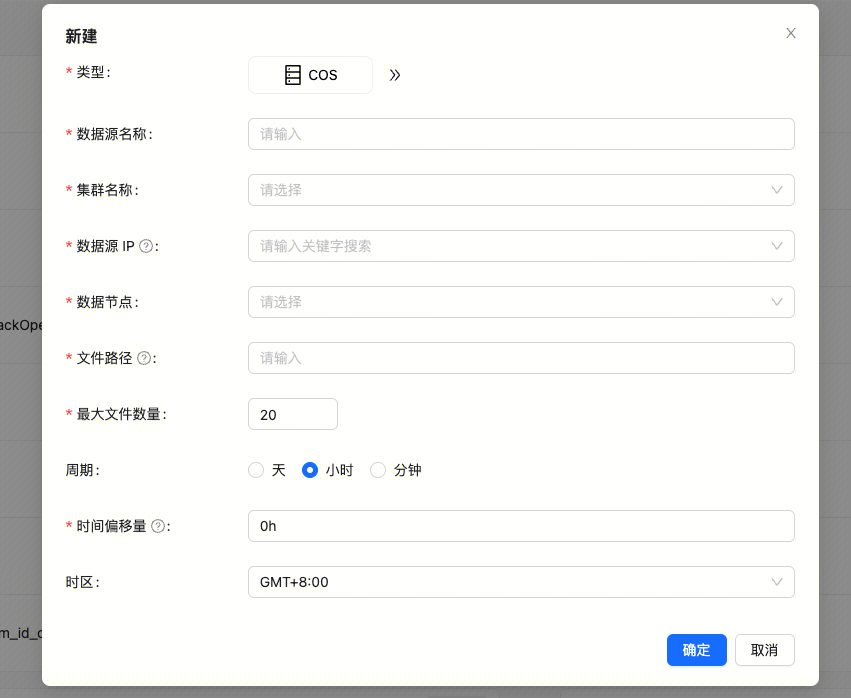
Task: Click the 时间偏移量 field showing 0h
Action: [x=520, y=526]
